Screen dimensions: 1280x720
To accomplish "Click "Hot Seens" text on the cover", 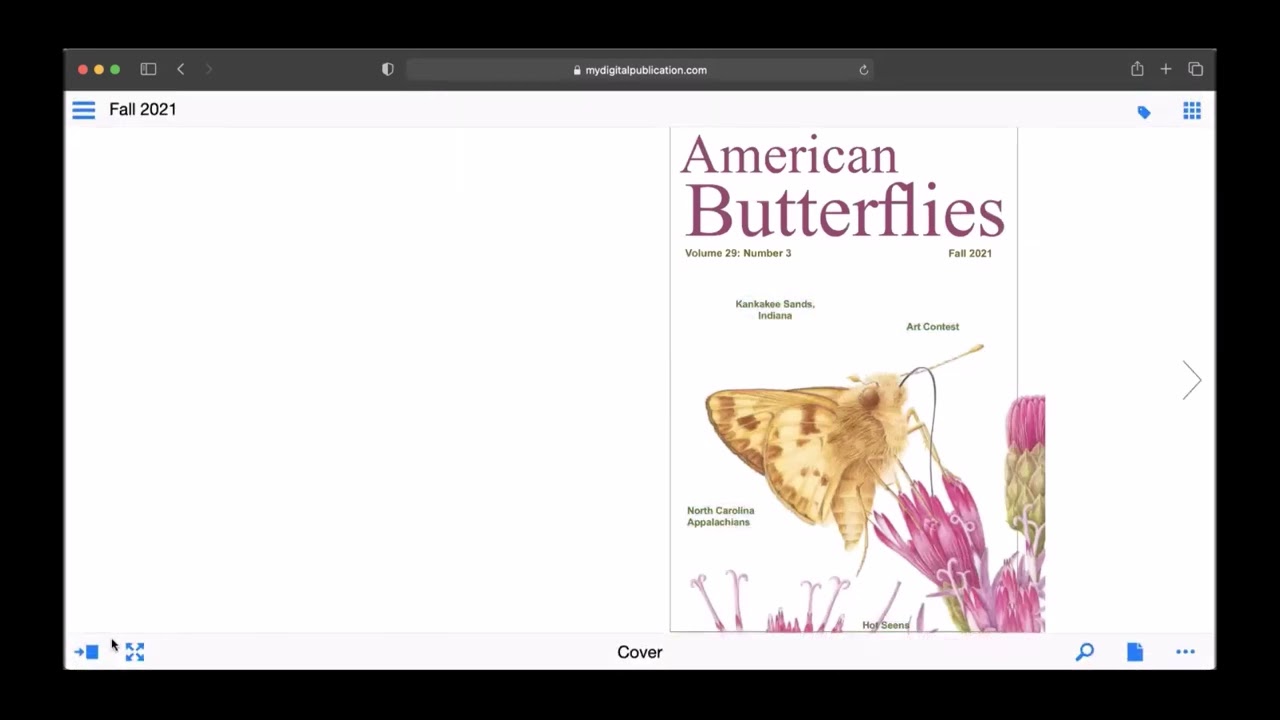I will click(x=886, y=625).
